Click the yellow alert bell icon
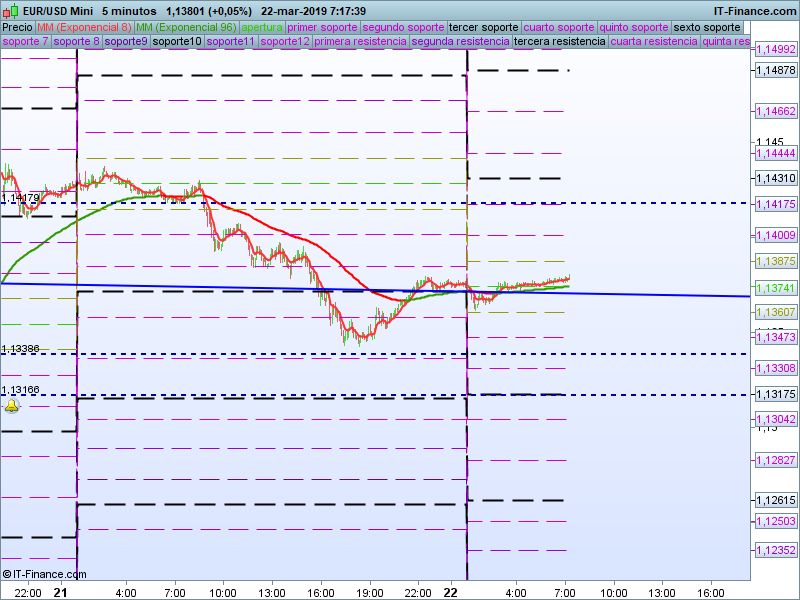800x600 pixels. click(12, 405)
